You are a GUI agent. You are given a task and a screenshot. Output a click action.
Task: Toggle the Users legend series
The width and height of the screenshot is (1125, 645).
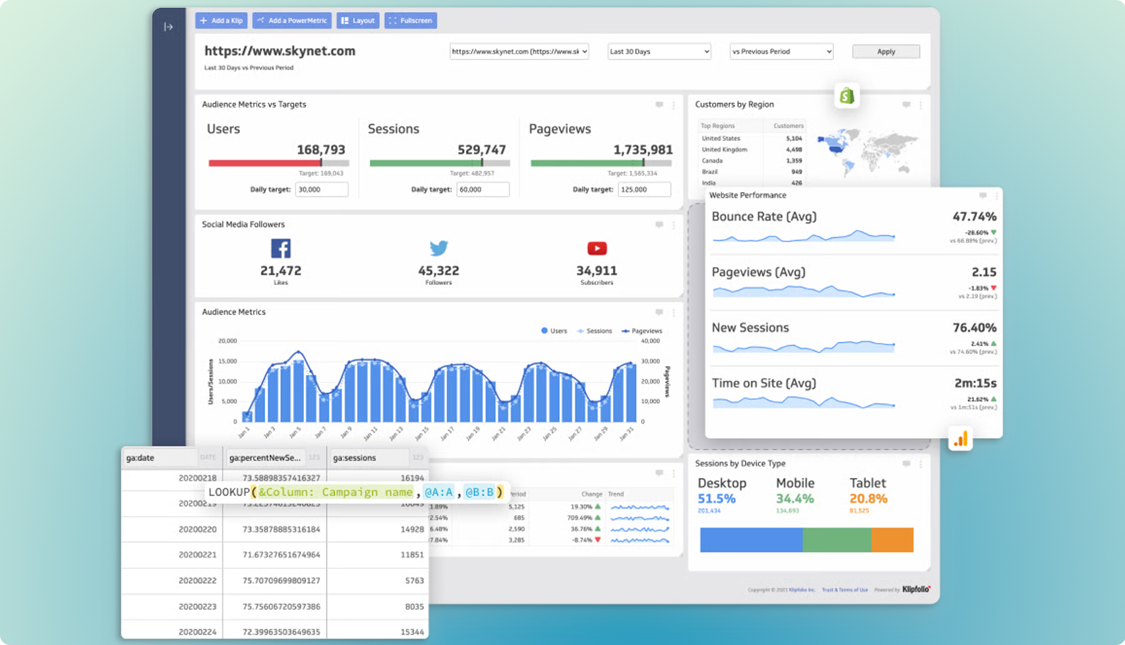[x=554, y=331]
